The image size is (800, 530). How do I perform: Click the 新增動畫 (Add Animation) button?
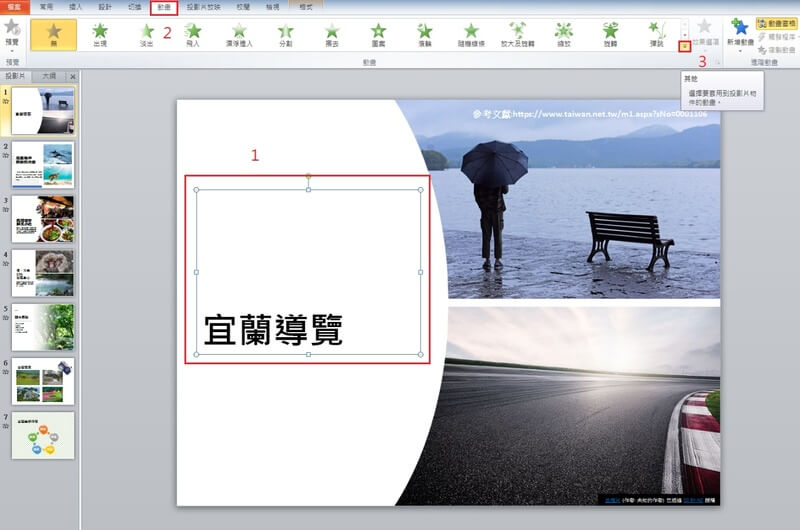pos(740,33)
